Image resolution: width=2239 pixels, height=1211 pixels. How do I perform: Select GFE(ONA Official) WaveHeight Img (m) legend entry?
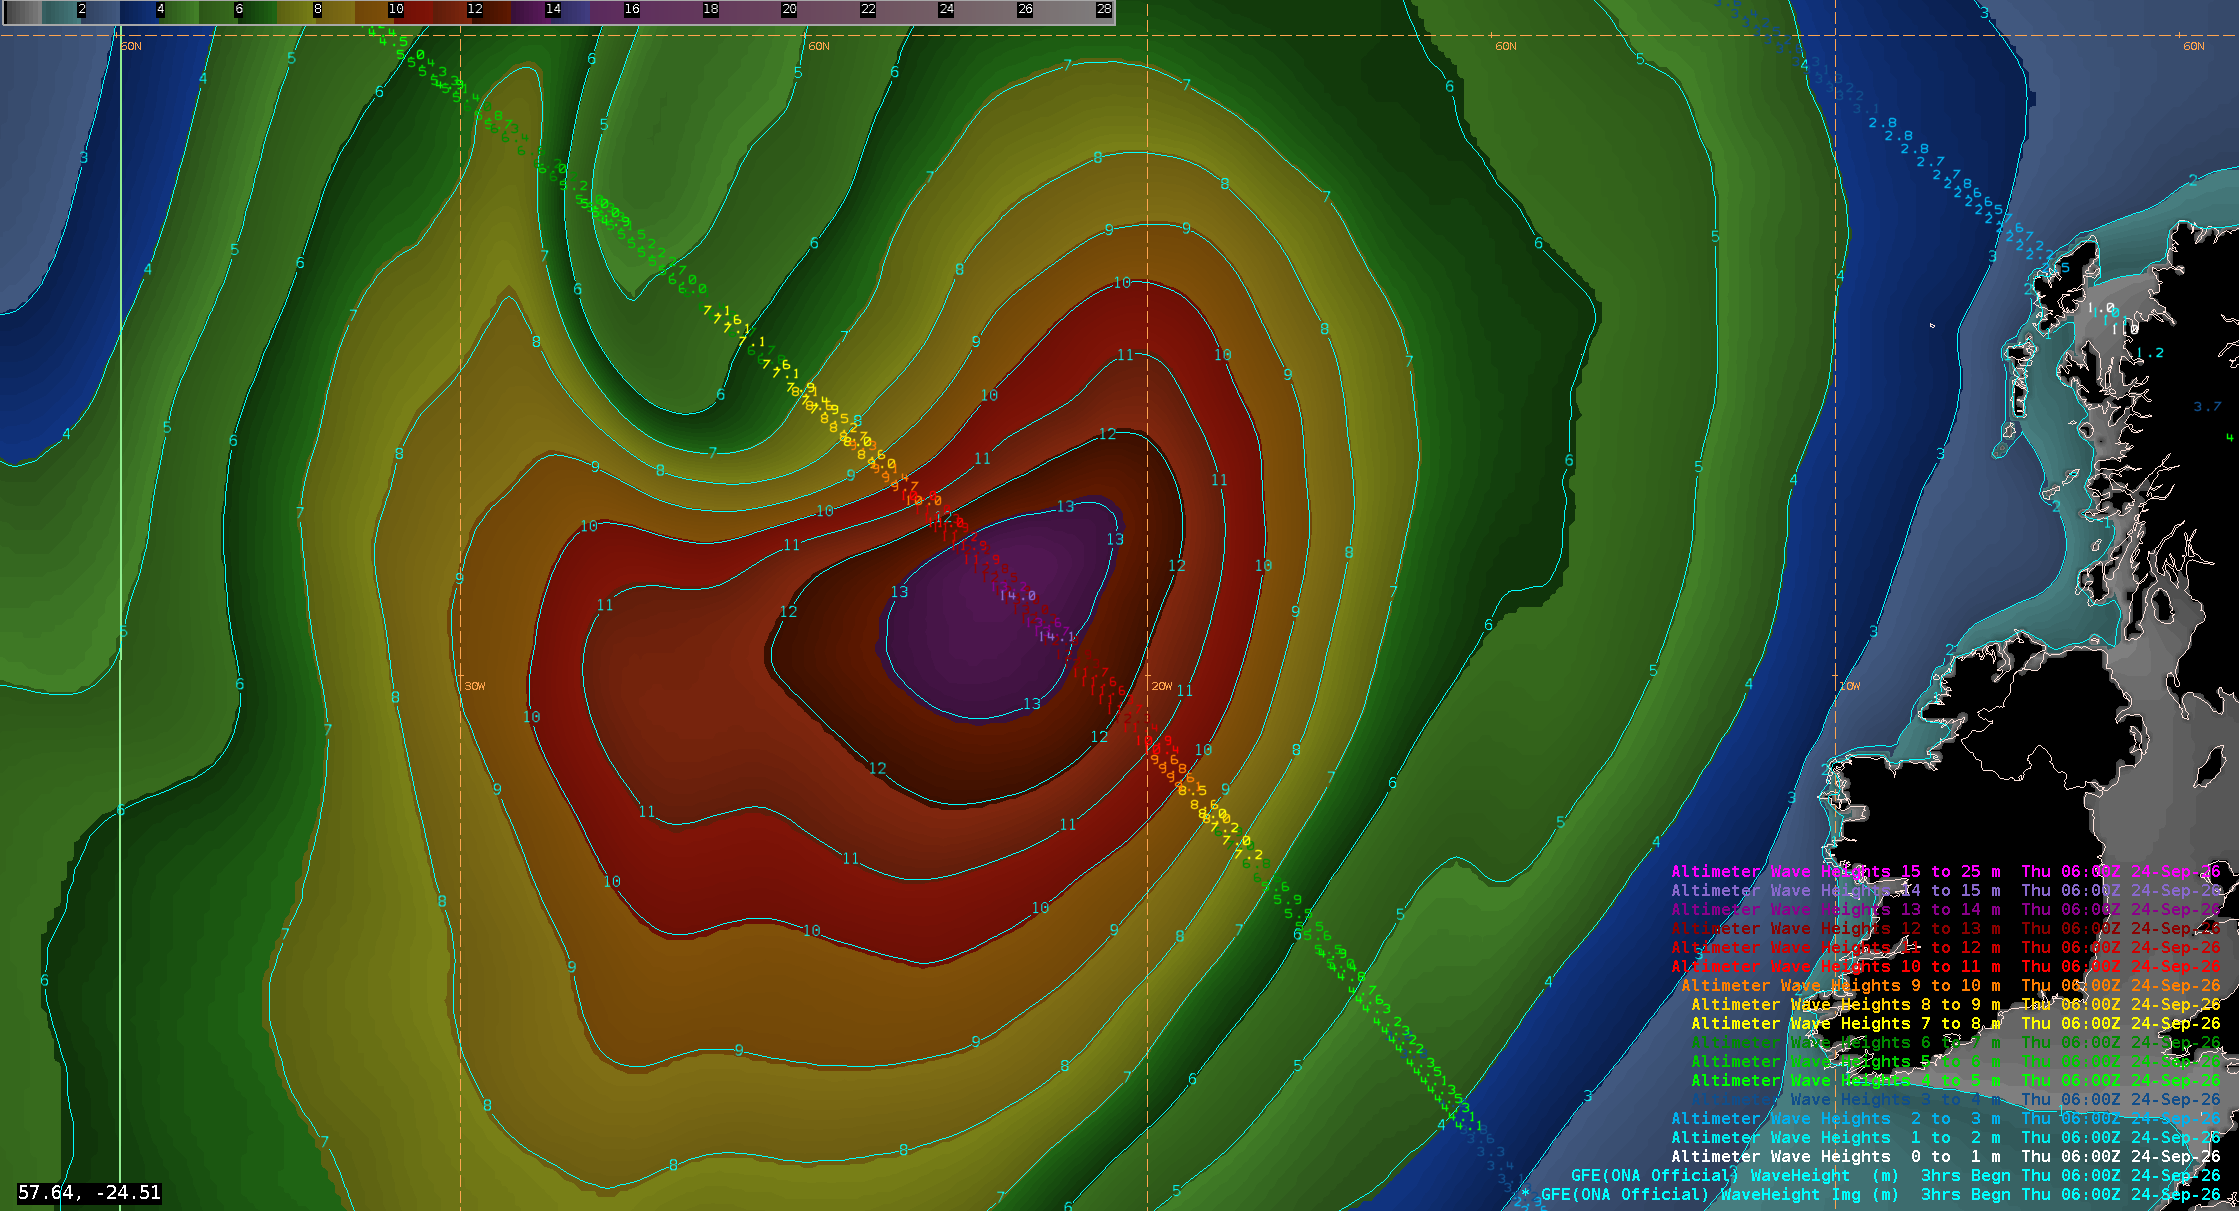click(x=1880, y=1194)
